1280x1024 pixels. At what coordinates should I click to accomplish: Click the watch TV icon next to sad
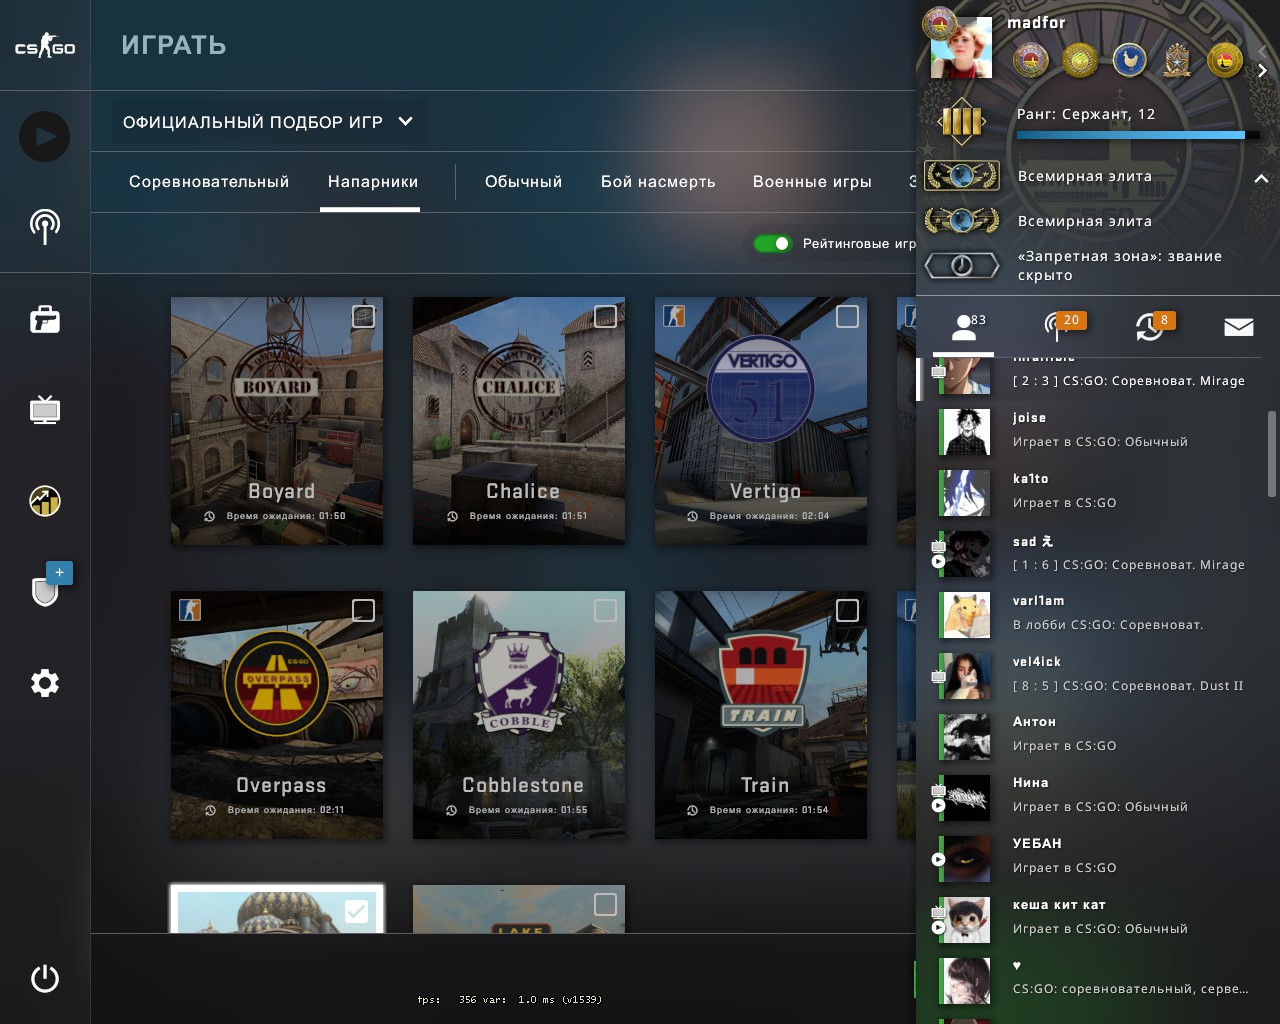[938, 546]
